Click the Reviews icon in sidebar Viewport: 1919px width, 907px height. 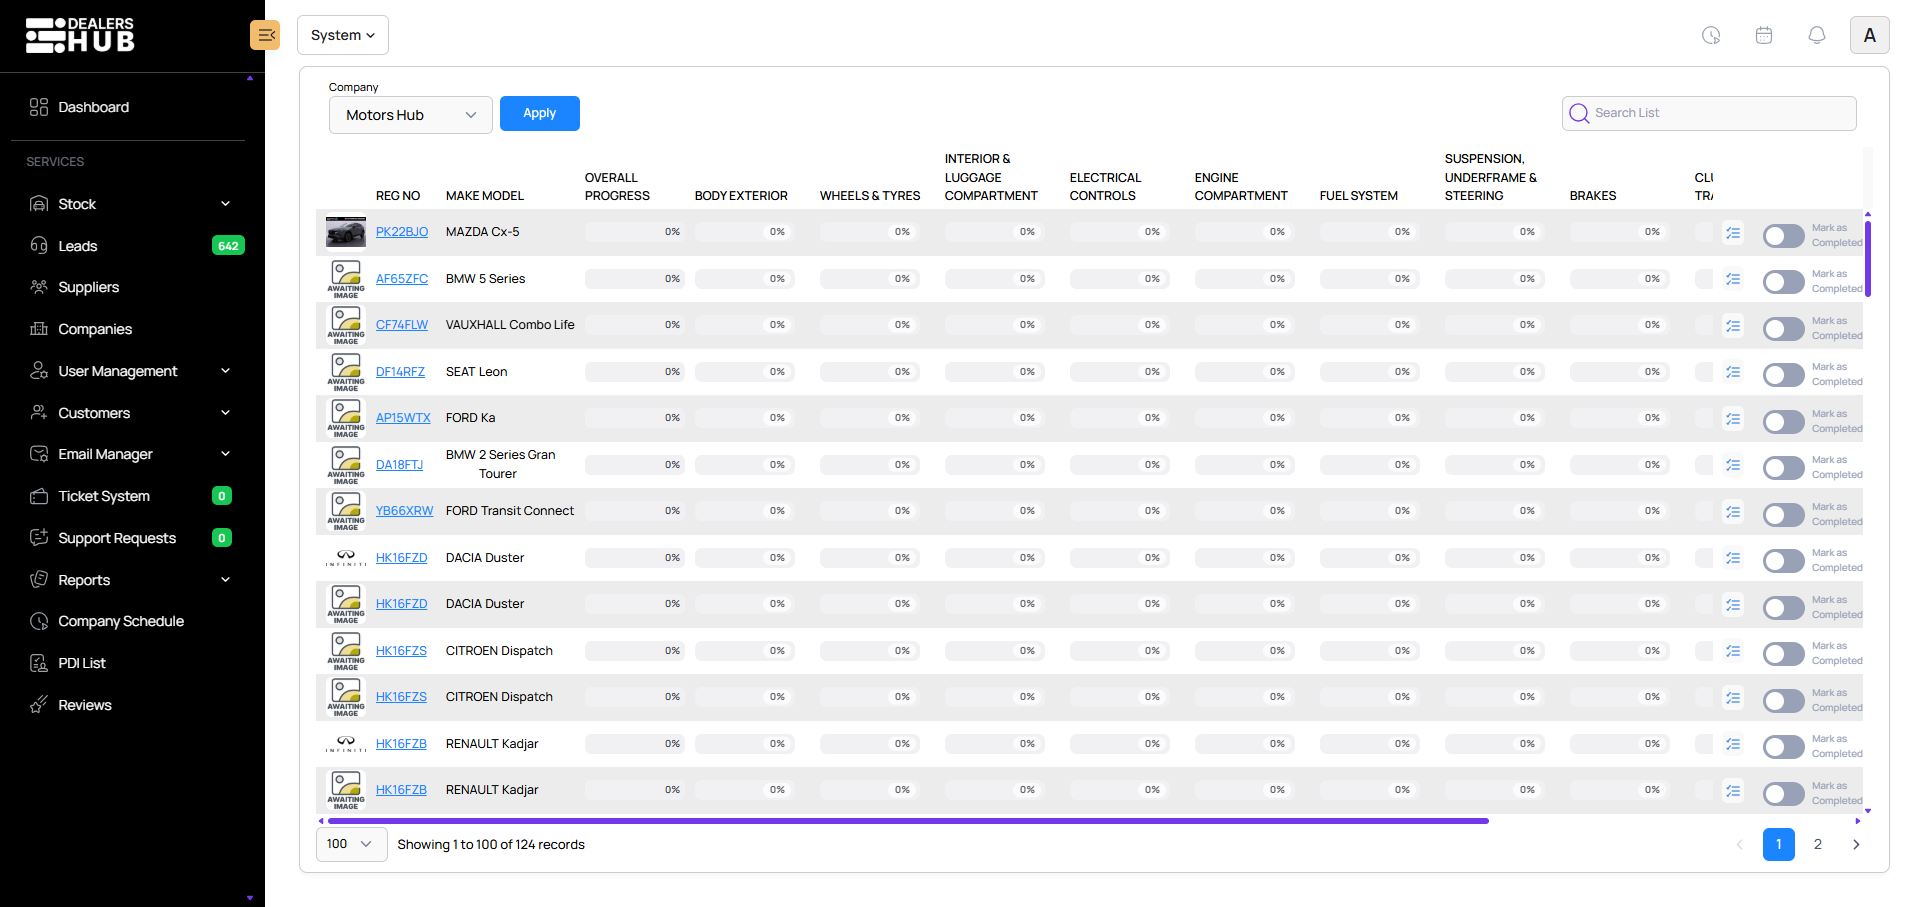pos(39,704)
